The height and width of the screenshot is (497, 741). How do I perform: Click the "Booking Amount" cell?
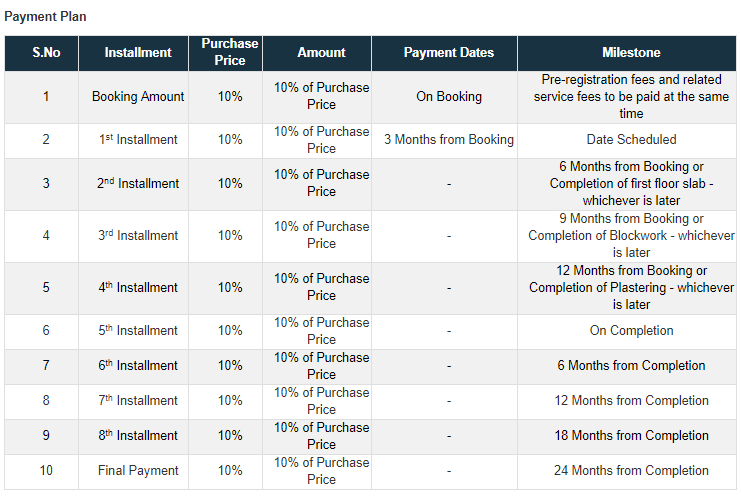pyautogui.click(x=138, y=97)
